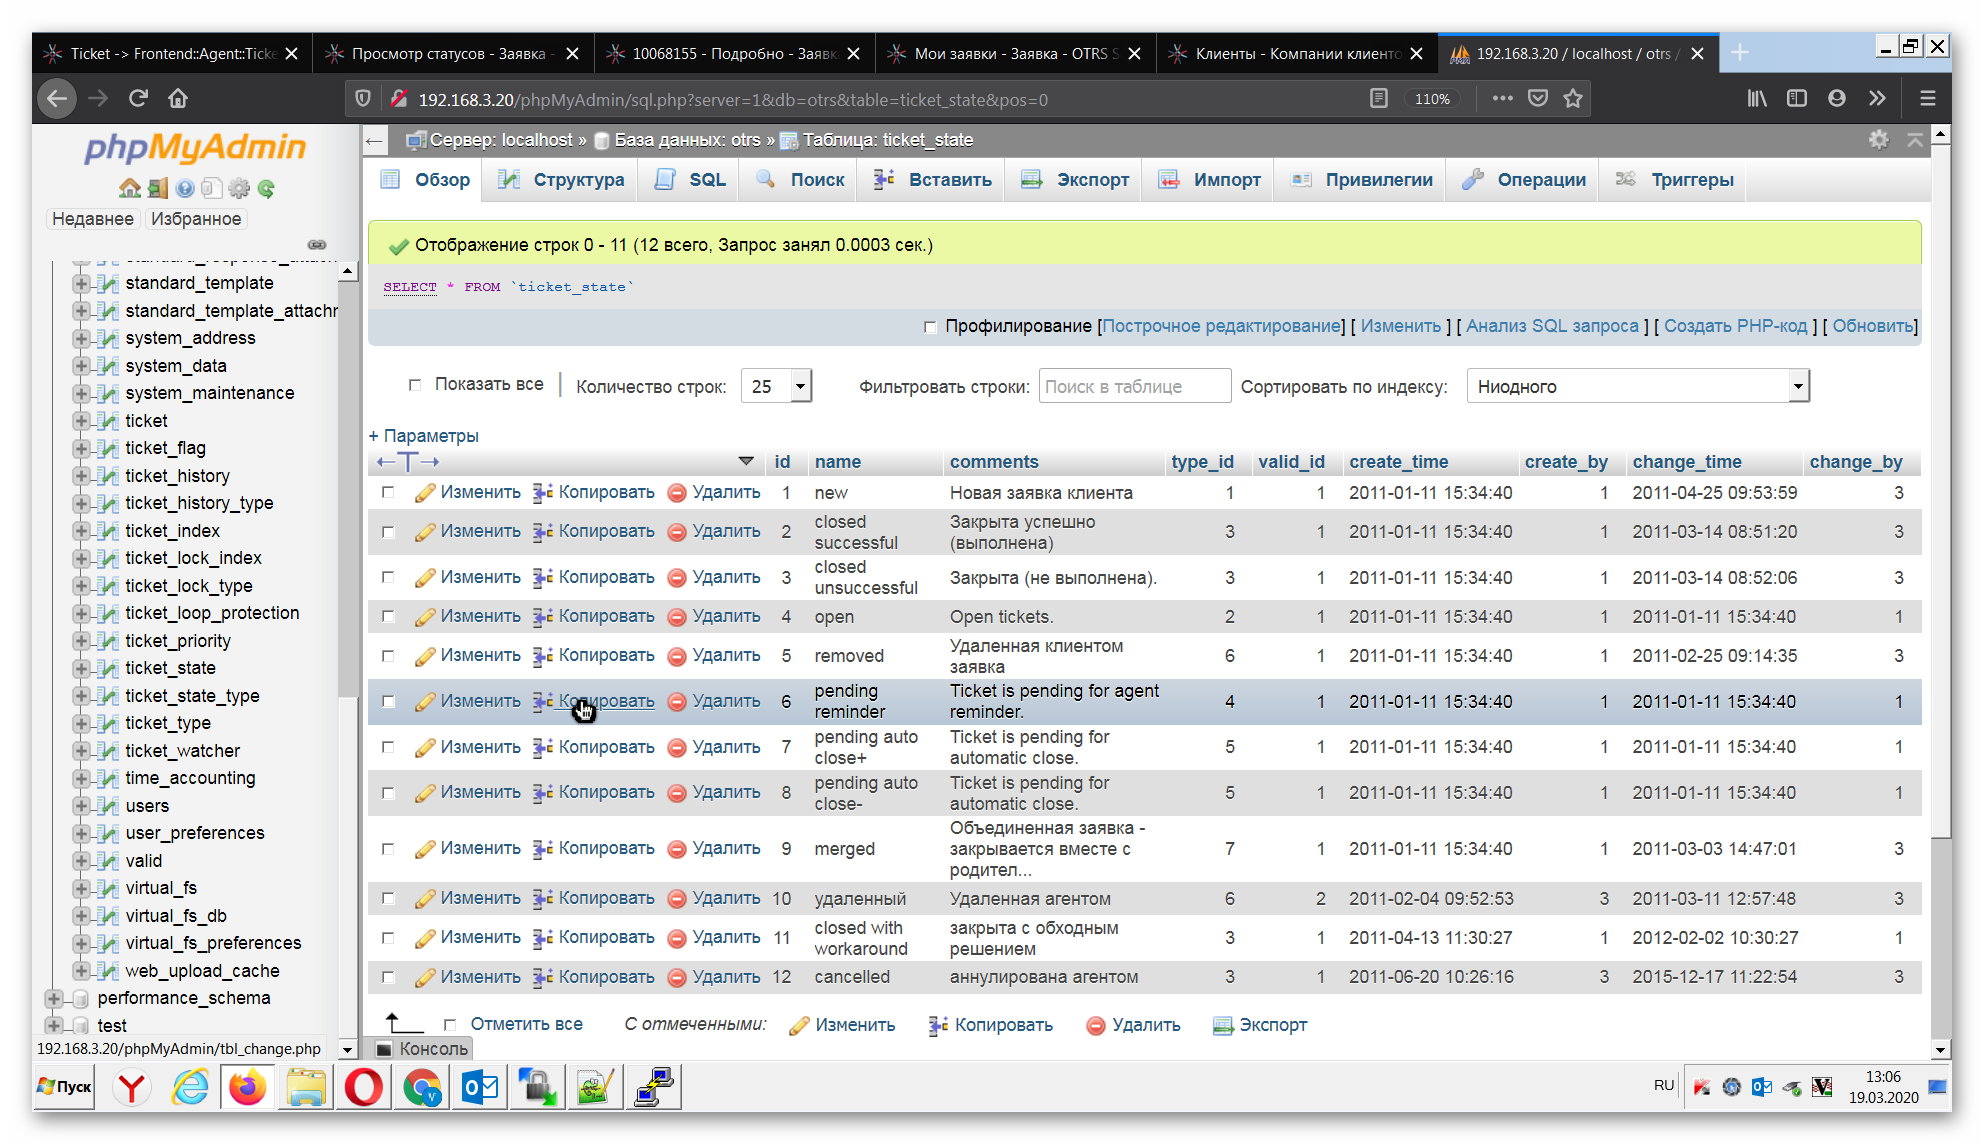The width and height of the screenshot is (1984, 1144).
Task: Expand ticket_history tree node
Action: 82,476
